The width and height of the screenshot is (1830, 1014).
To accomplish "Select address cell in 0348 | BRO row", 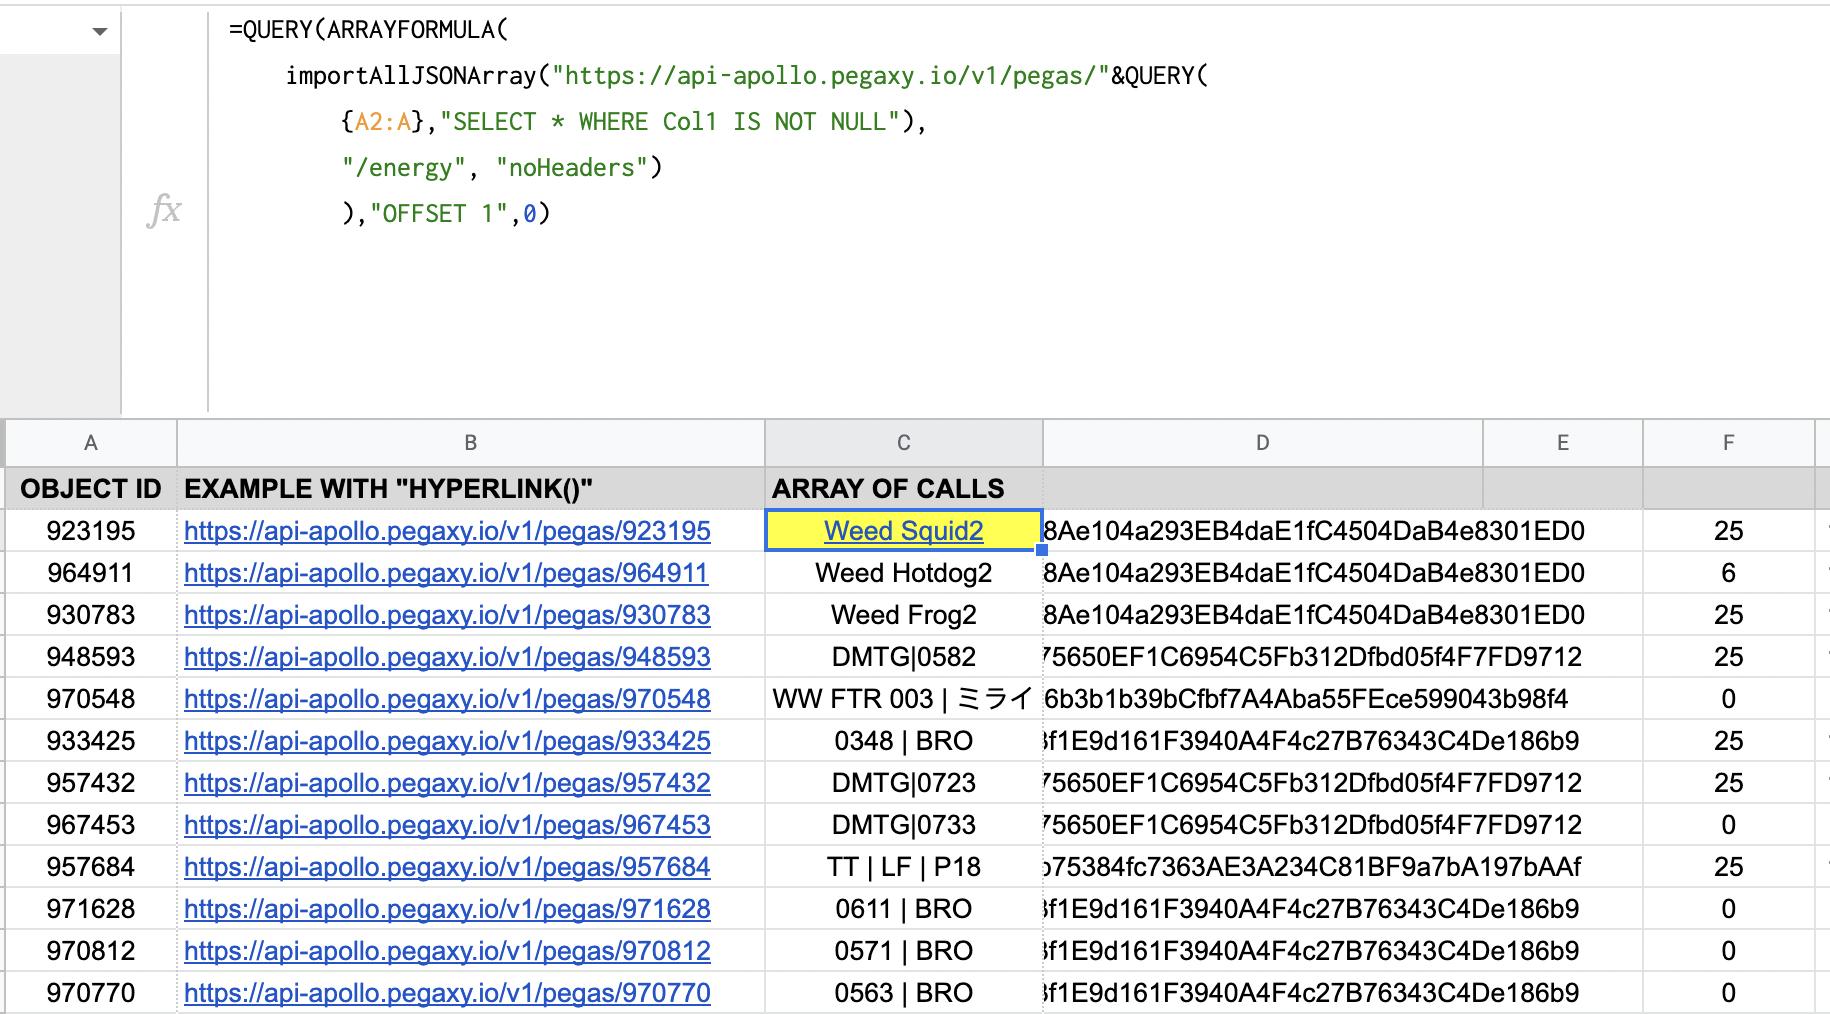I will (x=1263, y=741).
